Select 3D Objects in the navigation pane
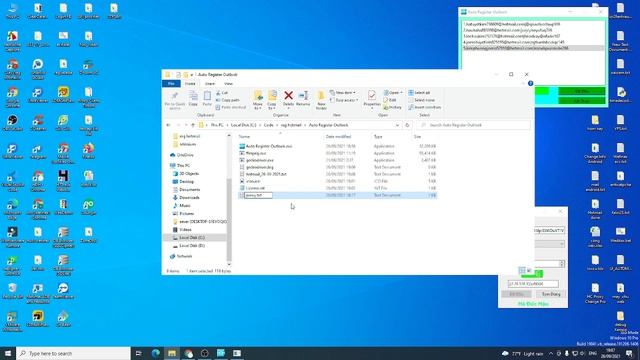This screenshot has width=640, height=360. (x=188, y=173)
